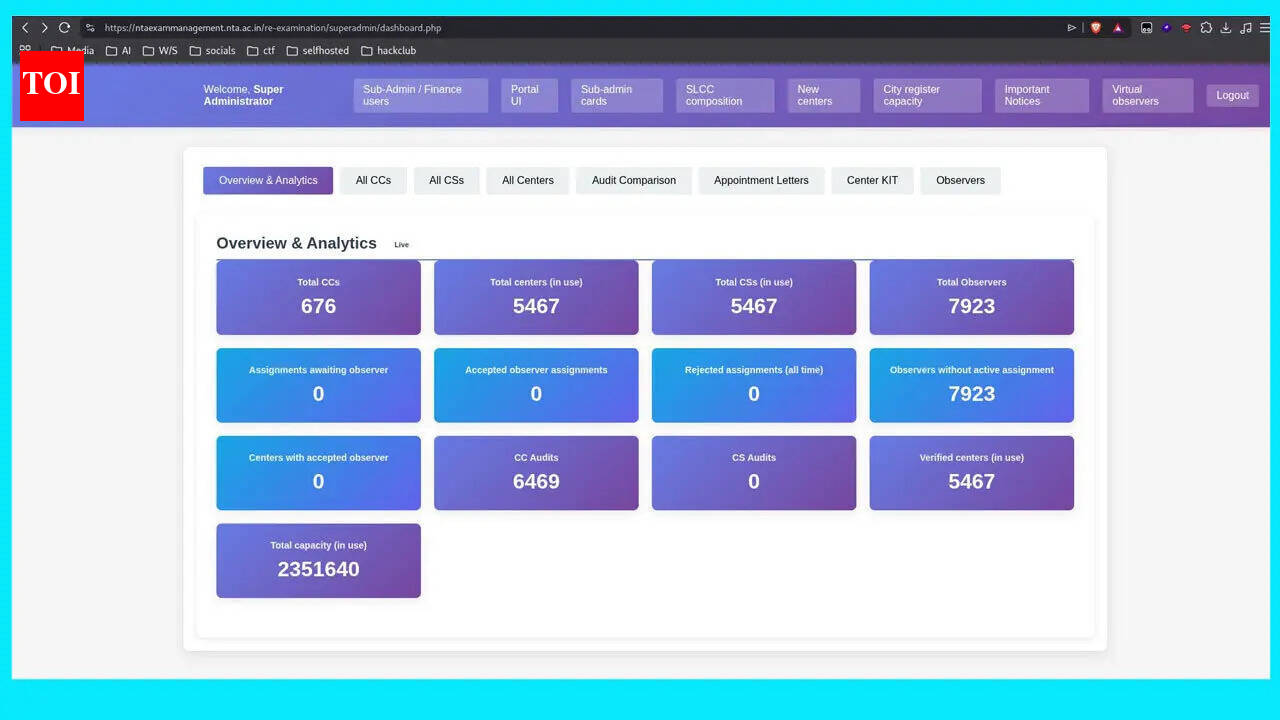Viewport: 1280px width, 720px height.
Task: Click the Centers with accepted observer card
Action: pyautogui.click(x=318, y=473)
